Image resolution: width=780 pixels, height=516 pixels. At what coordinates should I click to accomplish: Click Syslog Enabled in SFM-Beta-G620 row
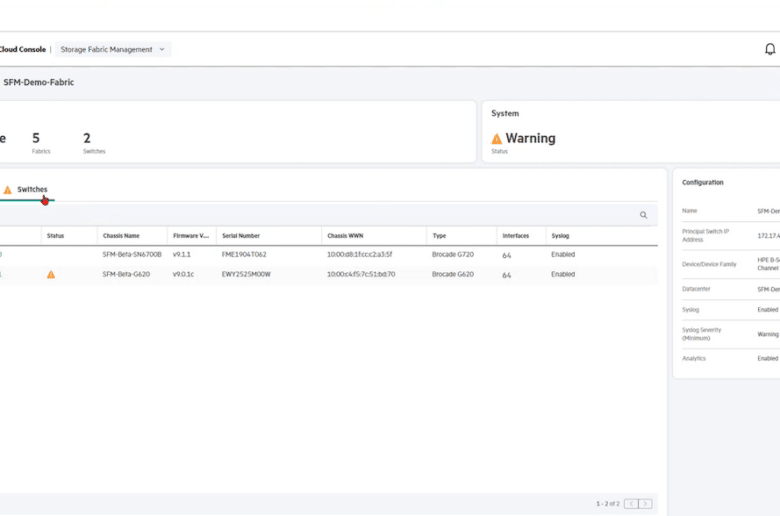pos(563,274)
